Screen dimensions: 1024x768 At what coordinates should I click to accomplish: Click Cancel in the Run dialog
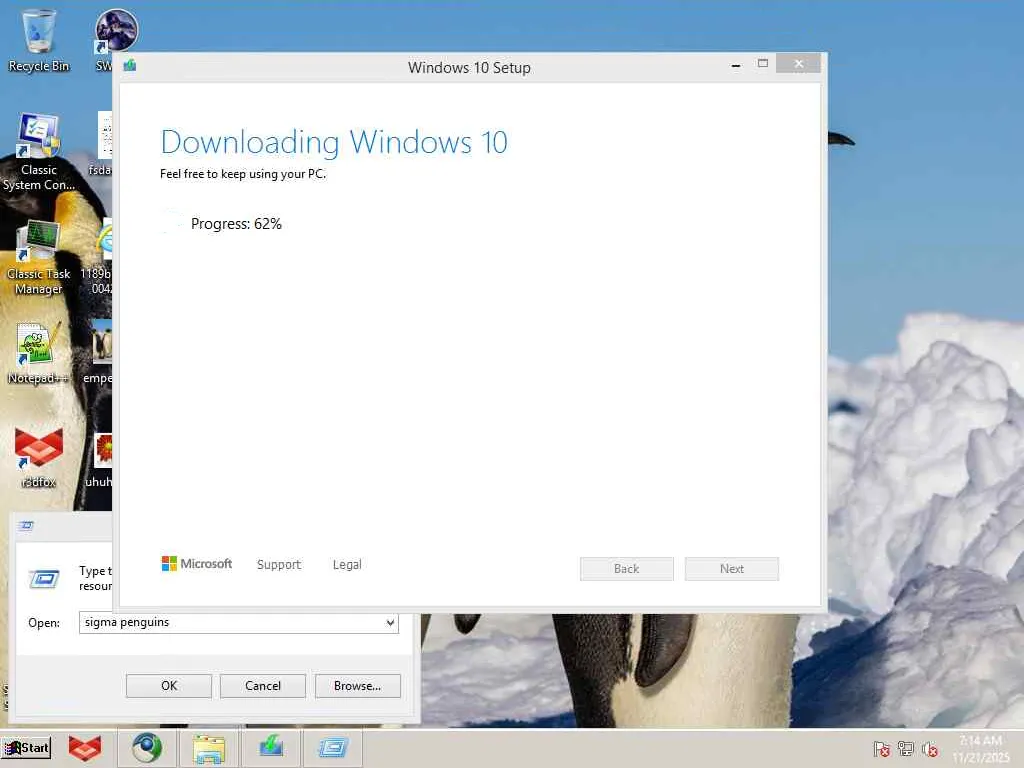(263, 686)
